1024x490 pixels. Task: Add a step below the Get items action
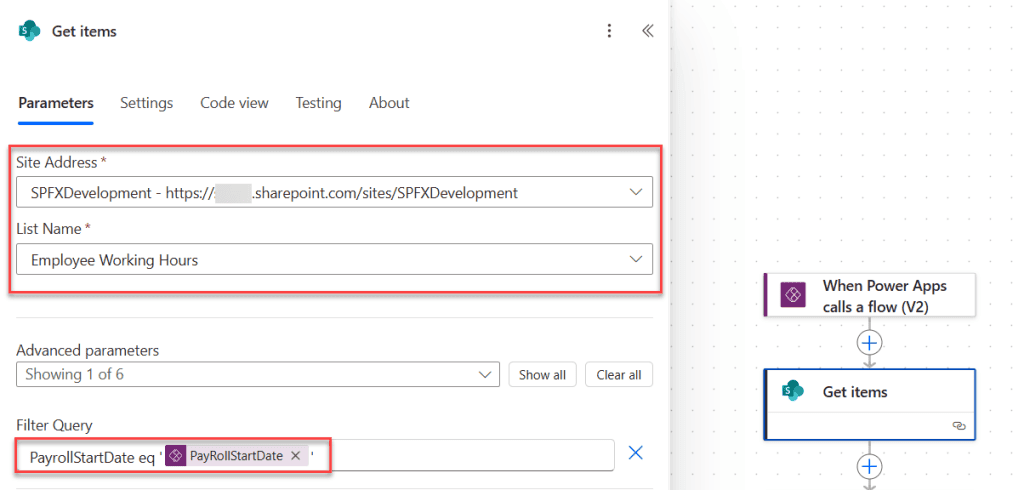(869, 466)
